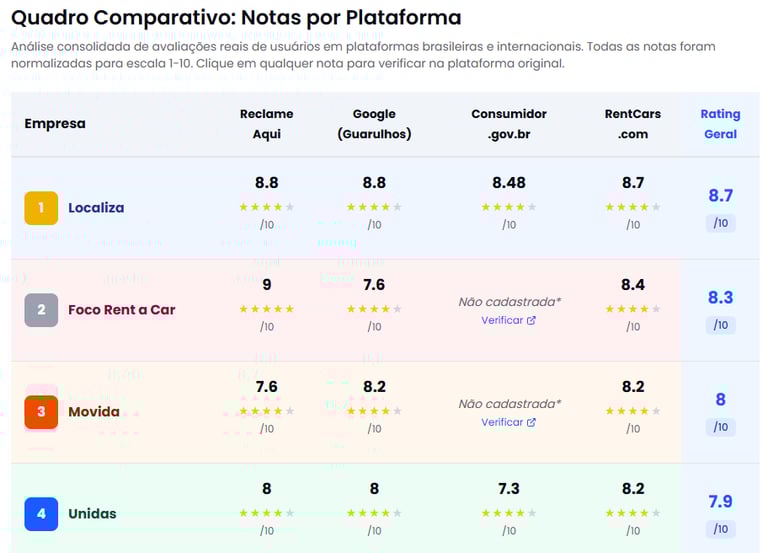This screenshot has height=553, width=768.
Task: Click the Google (Guarulhos) column header
Action: point(374,124)
